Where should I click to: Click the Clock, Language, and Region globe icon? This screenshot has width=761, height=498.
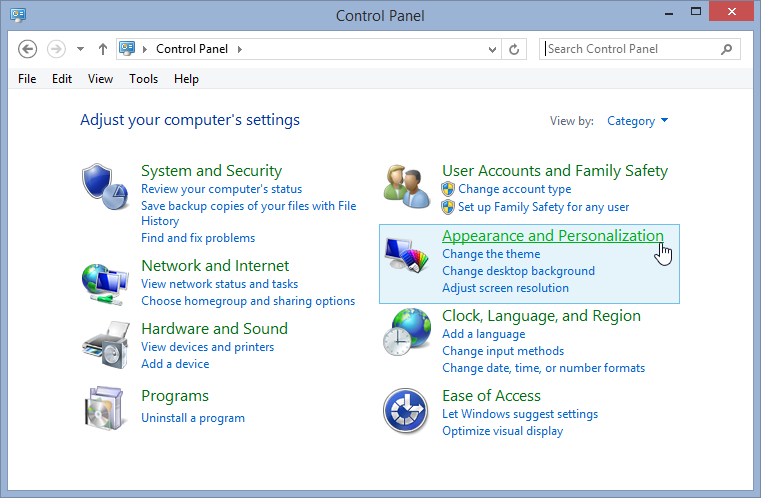407,332
